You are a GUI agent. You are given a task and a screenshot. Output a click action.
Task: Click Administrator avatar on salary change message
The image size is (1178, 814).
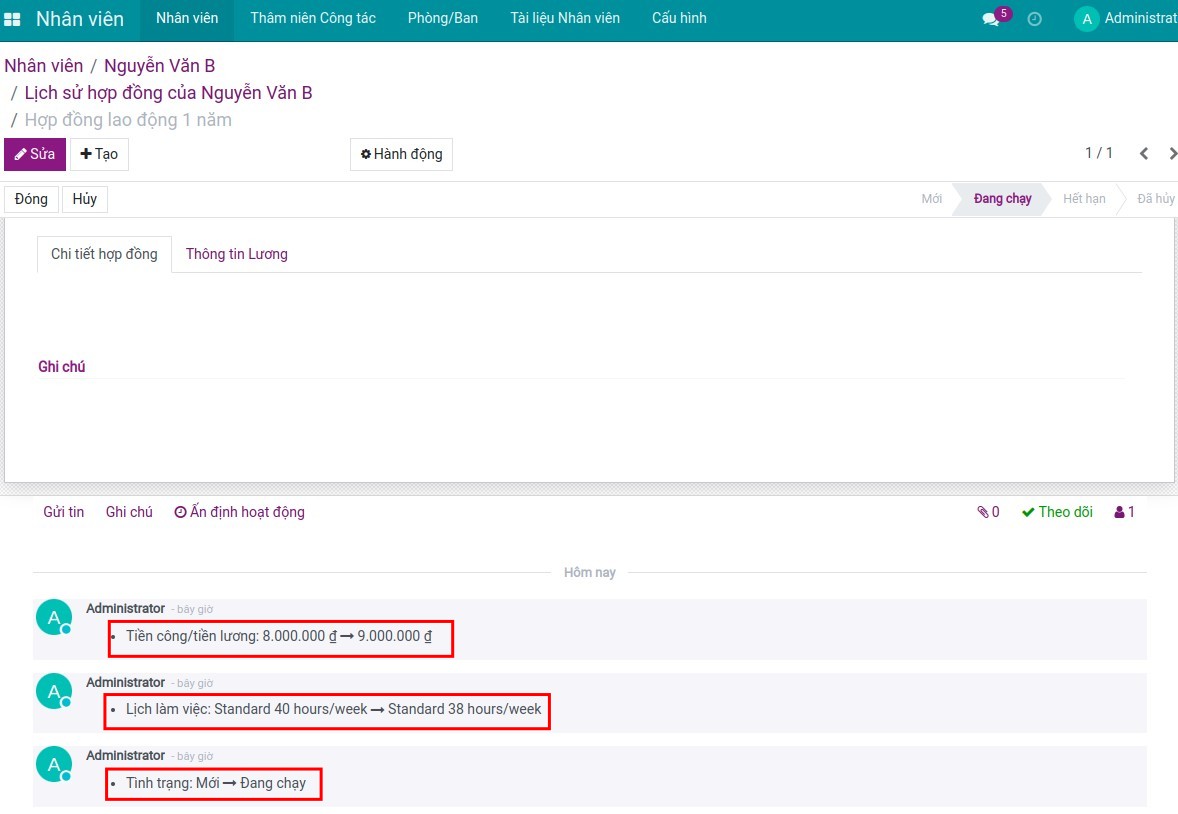53,617
